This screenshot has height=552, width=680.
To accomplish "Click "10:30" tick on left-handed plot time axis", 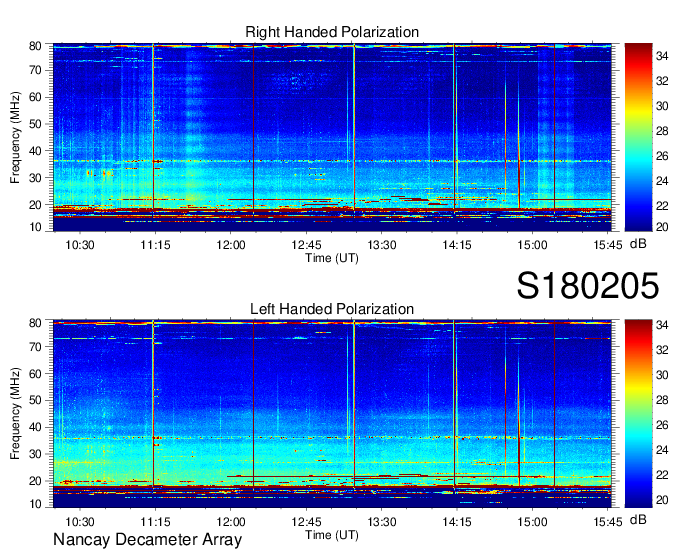I will point(80,522).
